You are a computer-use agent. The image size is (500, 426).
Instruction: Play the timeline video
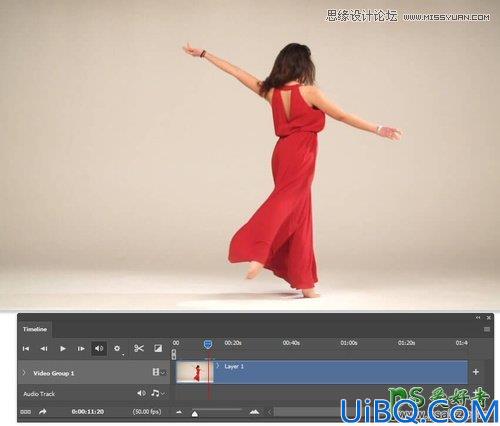[62, 349]
